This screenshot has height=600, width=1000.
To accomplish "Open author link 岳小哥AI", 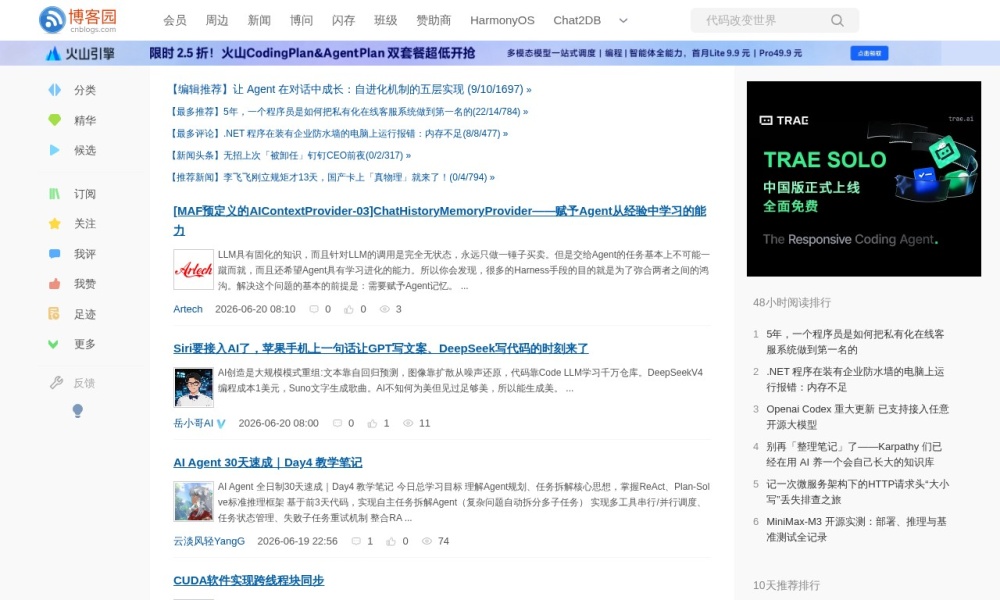I will [x=193, y=423].
